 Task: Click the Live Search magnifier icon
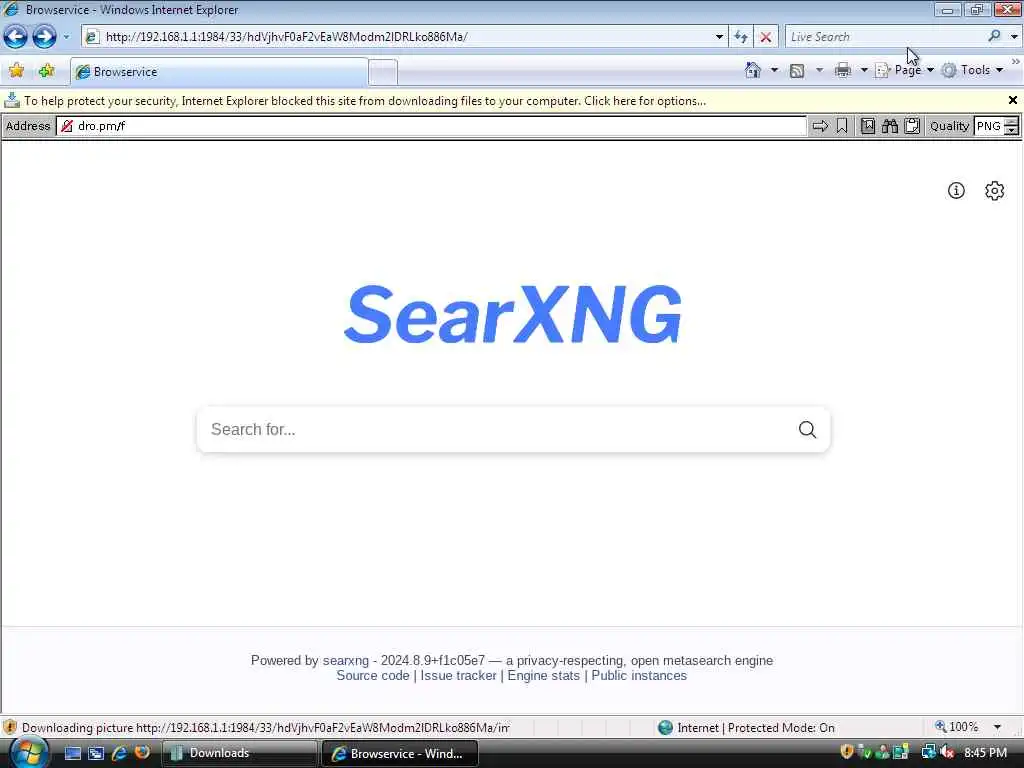point(994,37)
